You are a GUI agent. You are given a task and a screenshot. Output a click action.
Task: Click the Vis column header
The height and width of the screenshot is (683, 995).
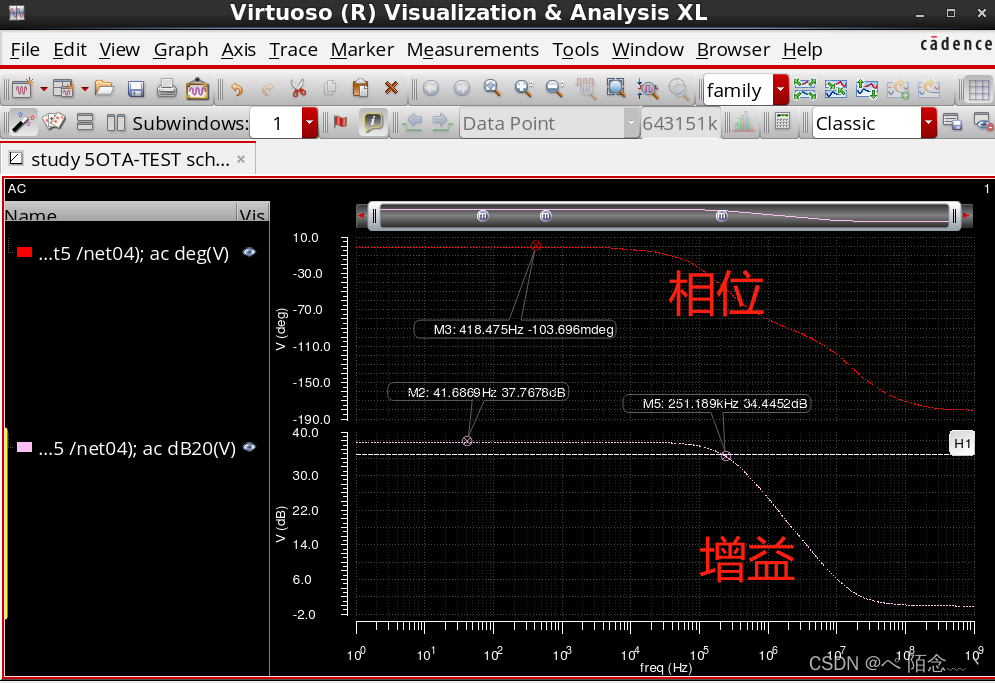(x=253, y=213)
